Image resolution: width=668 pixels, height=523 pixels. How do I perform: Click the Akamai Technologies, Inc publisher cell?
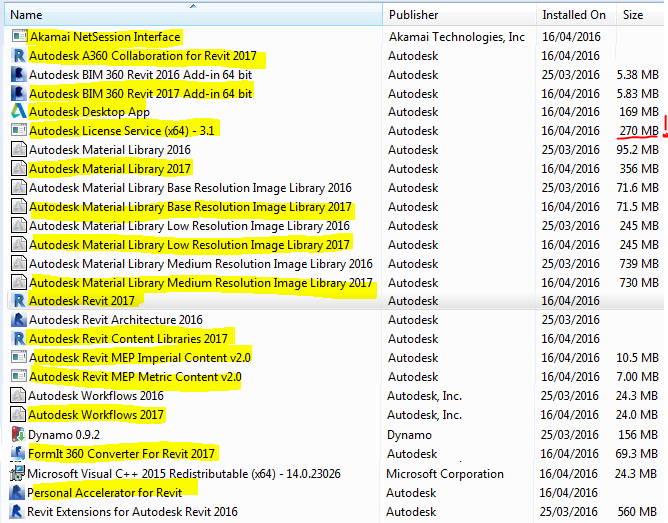click(457, 37)
